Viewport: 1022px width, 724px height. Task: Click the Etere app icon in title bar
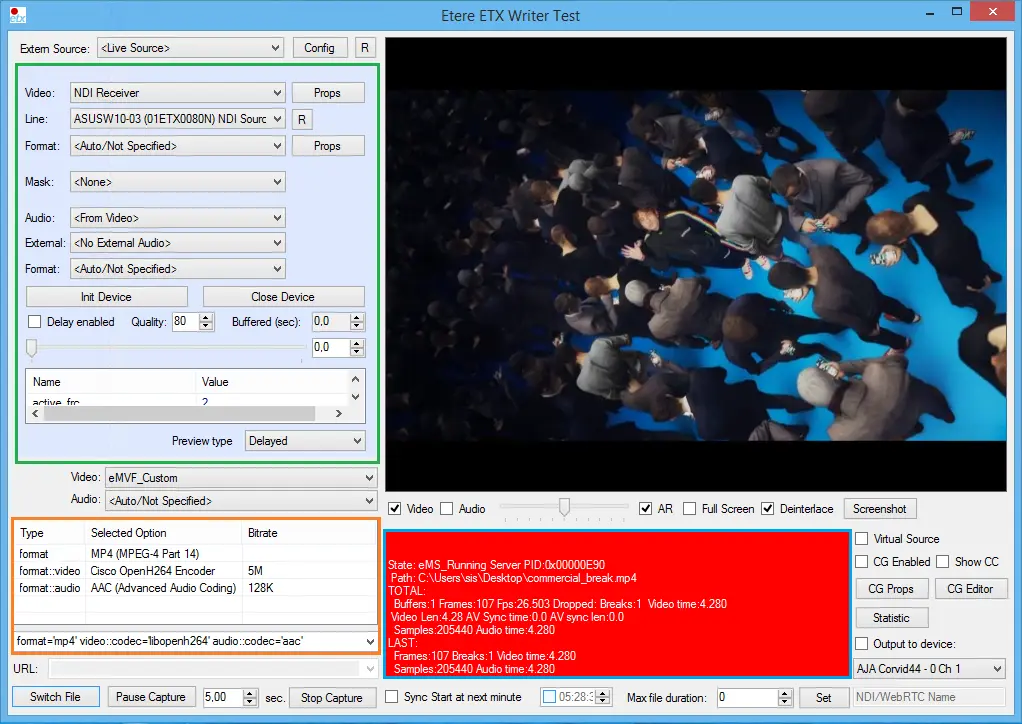[x=17, y=15]
